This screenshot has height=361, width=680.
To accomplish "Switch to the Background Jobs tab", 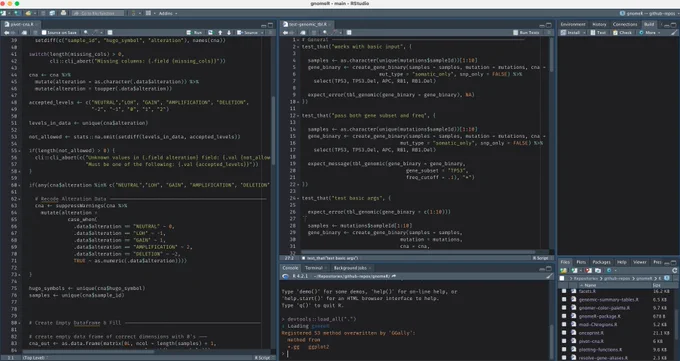I will pos(350,268).
